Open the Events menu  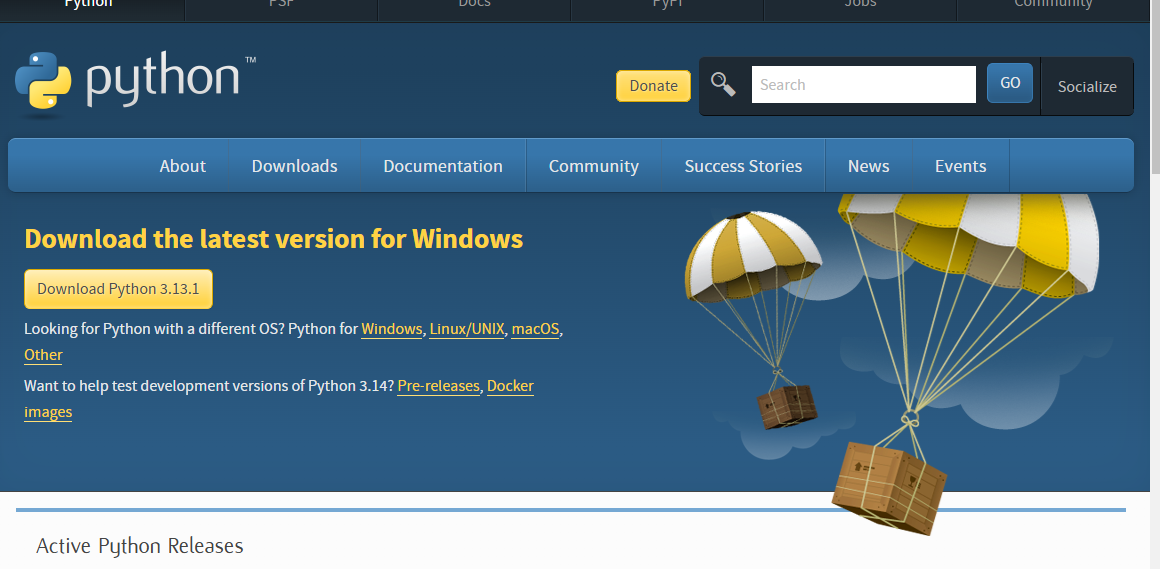tap(960, 166)
